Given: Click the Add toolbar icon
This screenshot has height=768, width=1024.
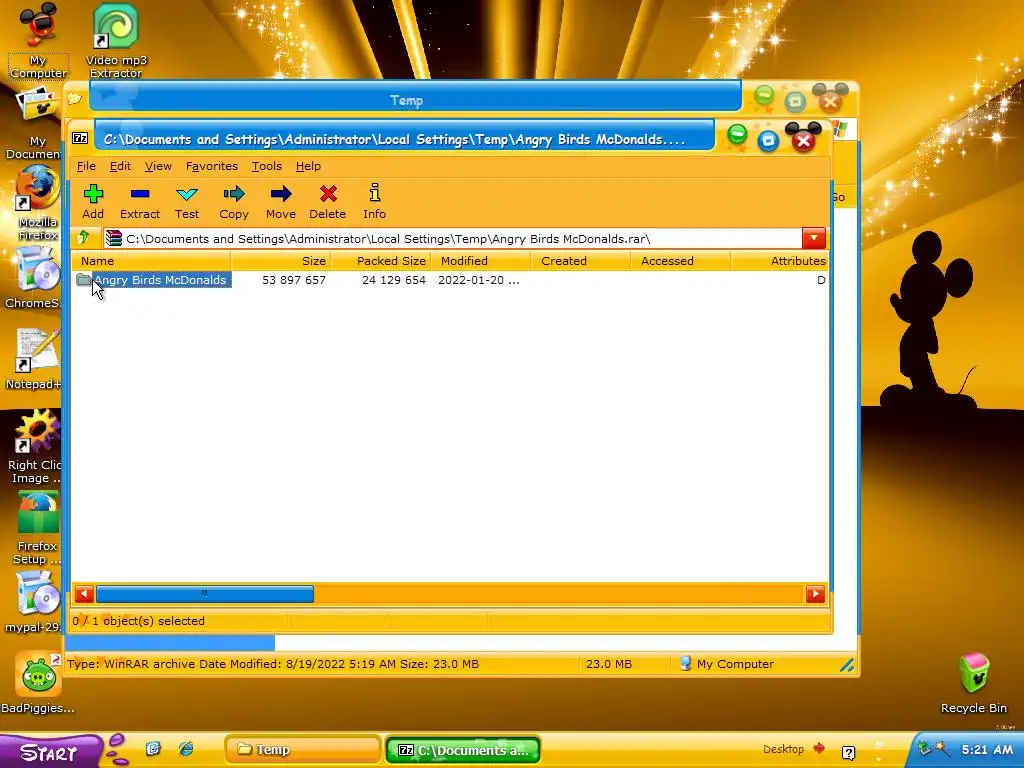Looking at the screenshot, I should [93, 201].
